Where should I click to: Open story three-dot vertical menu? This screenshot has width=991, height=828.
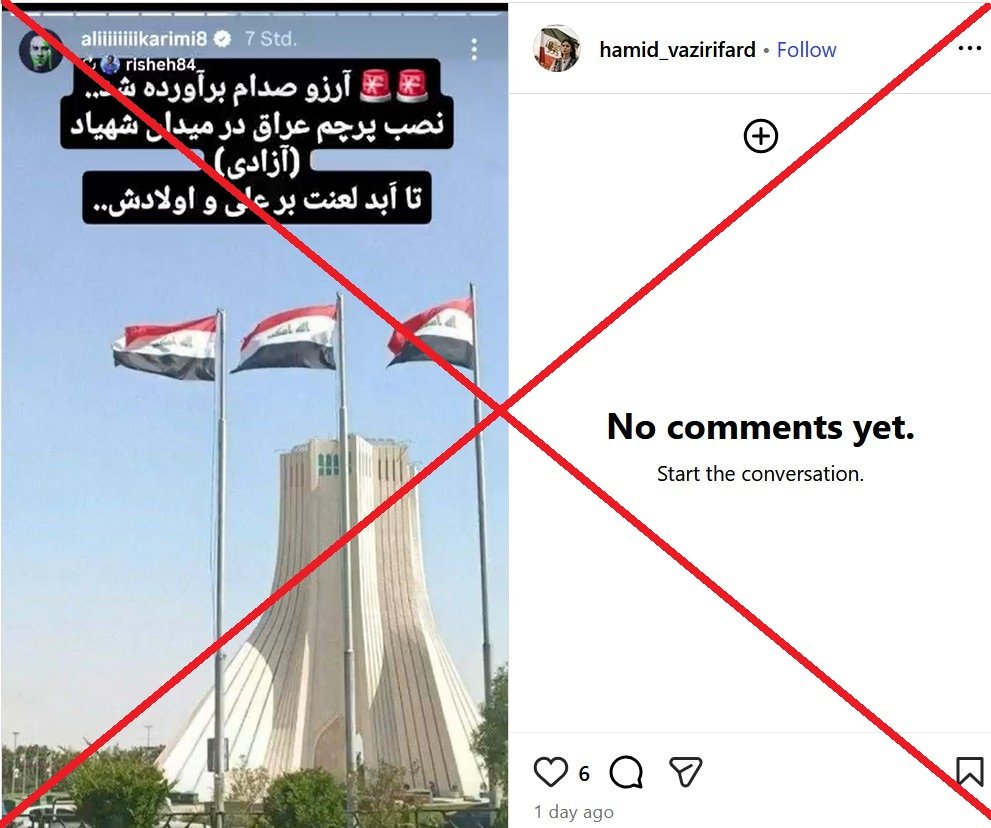coord(474,49)
